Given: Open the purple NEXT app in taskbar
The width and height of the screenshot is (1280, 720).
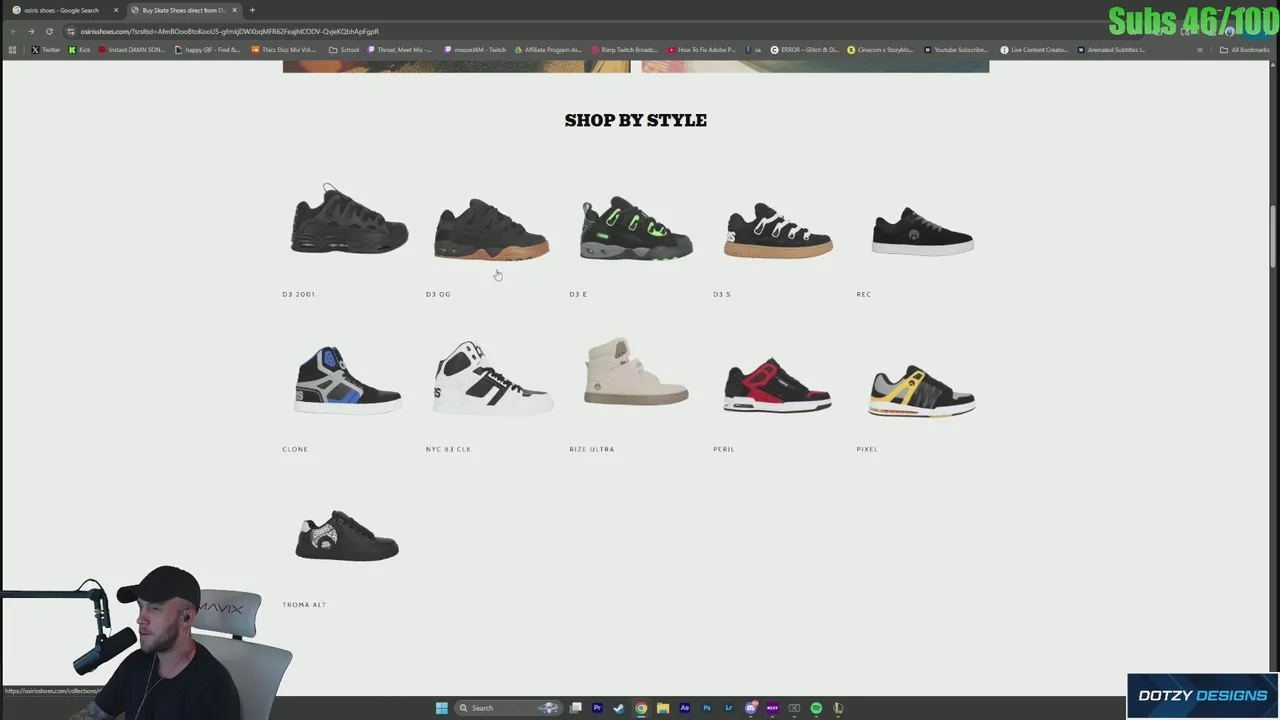Looking at the screenshot, I should (x=772, y=708).
